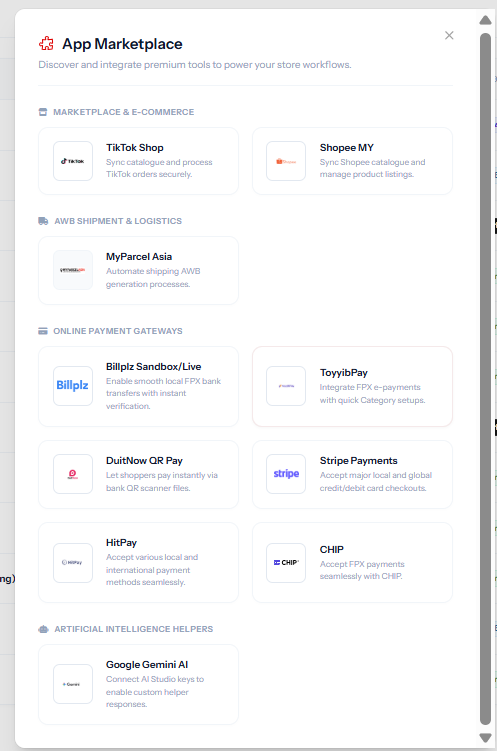Open the Google Gemini AI title

point(147,664)
